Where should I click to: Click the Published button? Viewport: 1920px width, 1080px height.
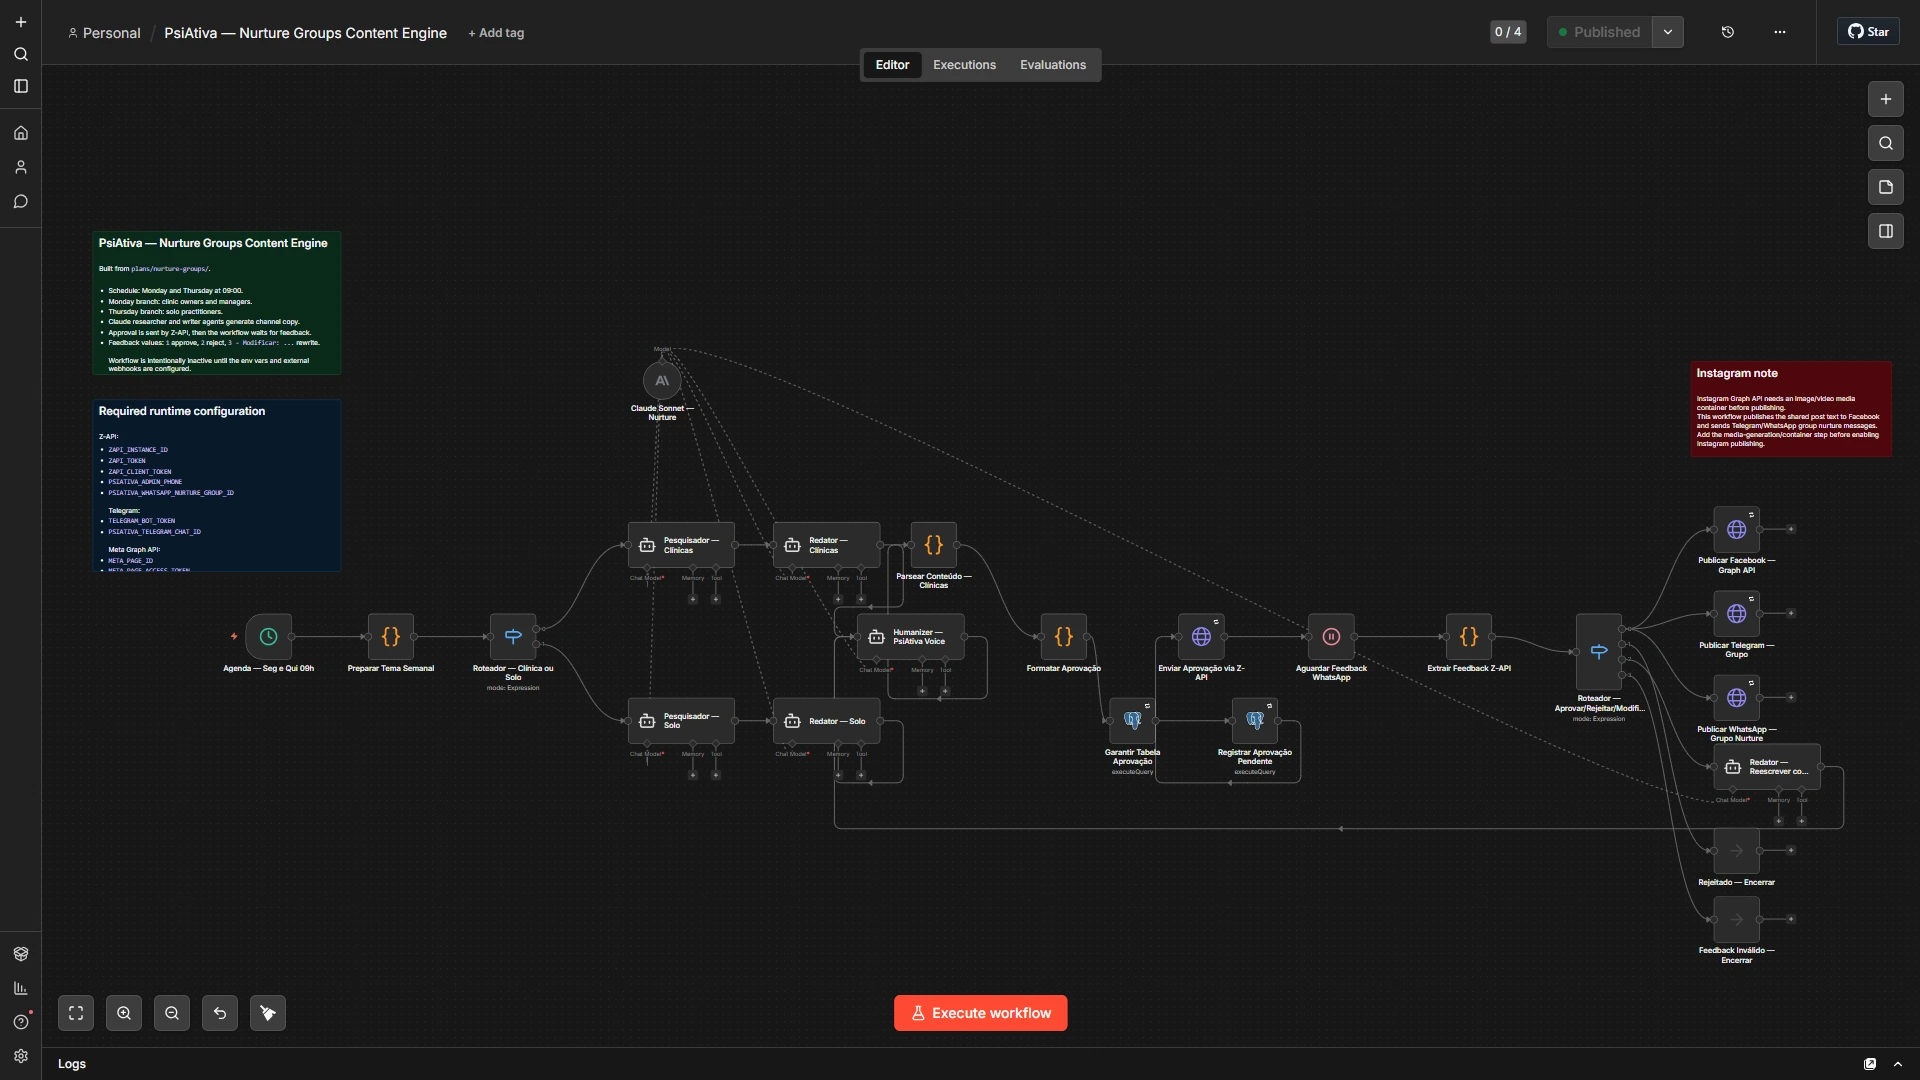pos(1599,32)
